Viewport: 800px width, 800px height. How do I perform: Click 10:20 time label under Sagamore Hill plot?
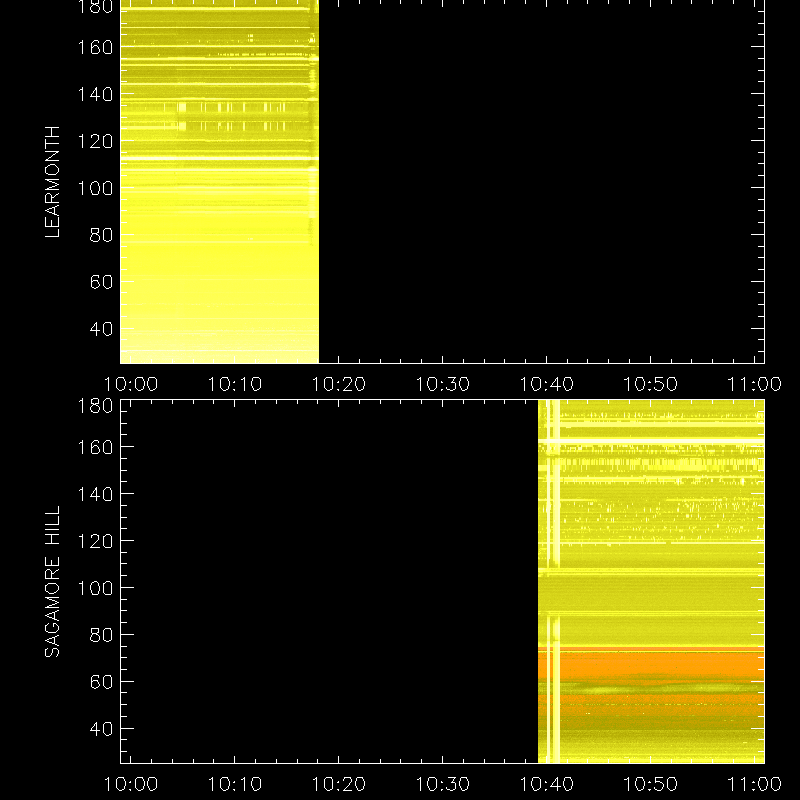339,784
